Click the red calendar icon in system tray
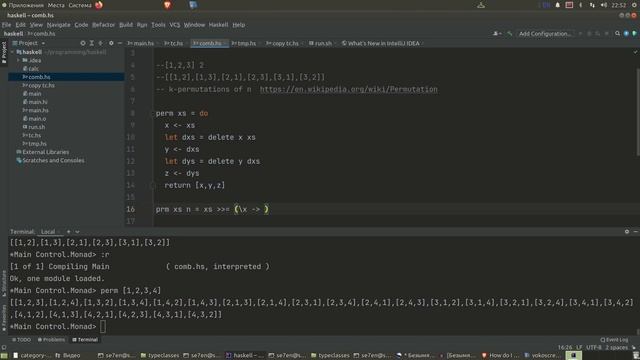 (x=569, y=5)
